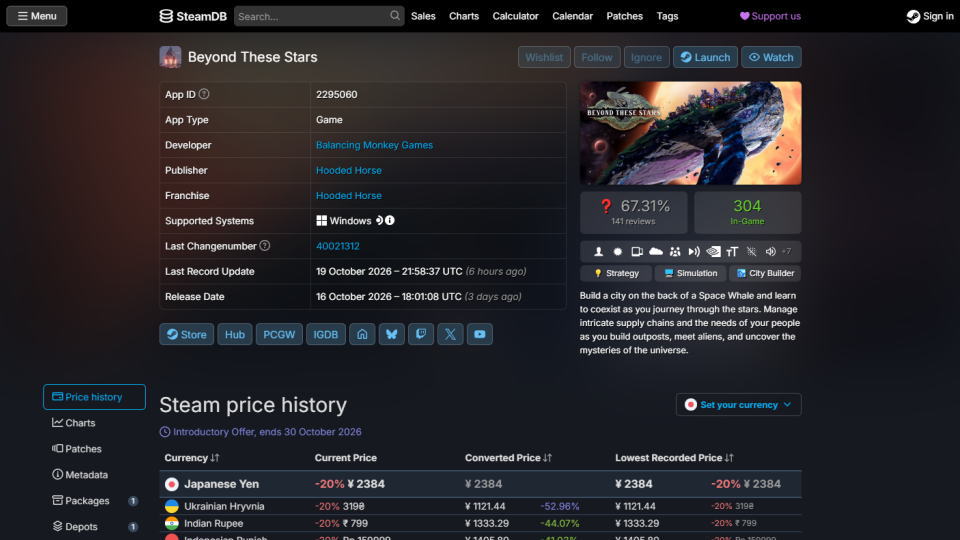Viewport: 960px width, 540px height.
Task: Toggle Watch for this game
Action: click(x=771, y=57)
